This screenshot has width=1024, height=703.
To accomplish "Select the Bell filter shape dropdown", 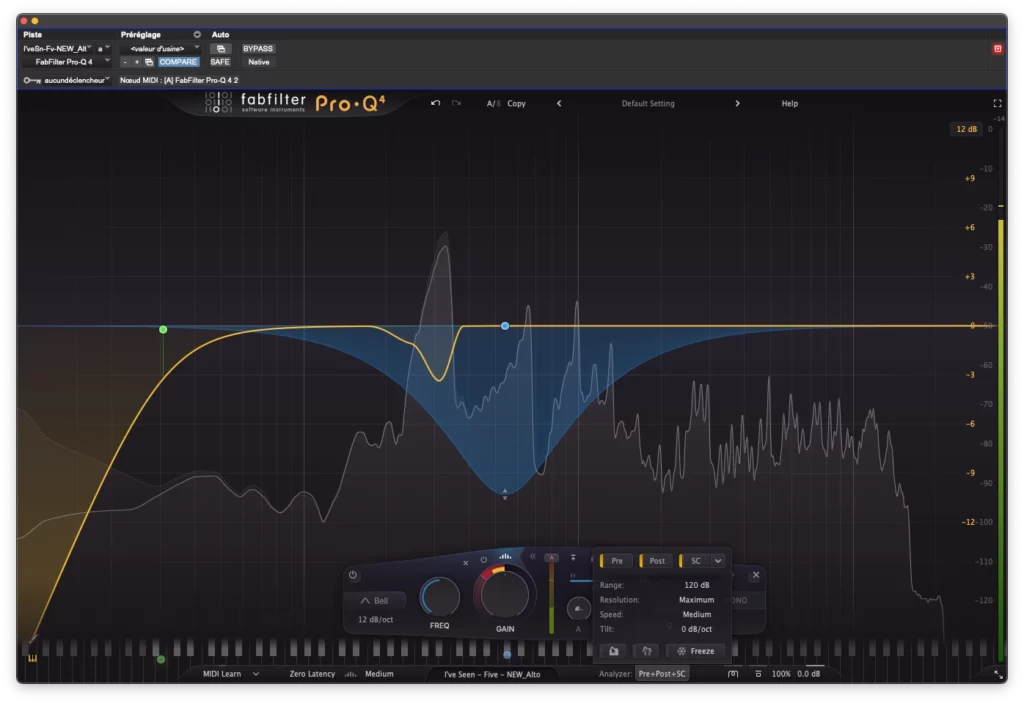I will [375, 600].
